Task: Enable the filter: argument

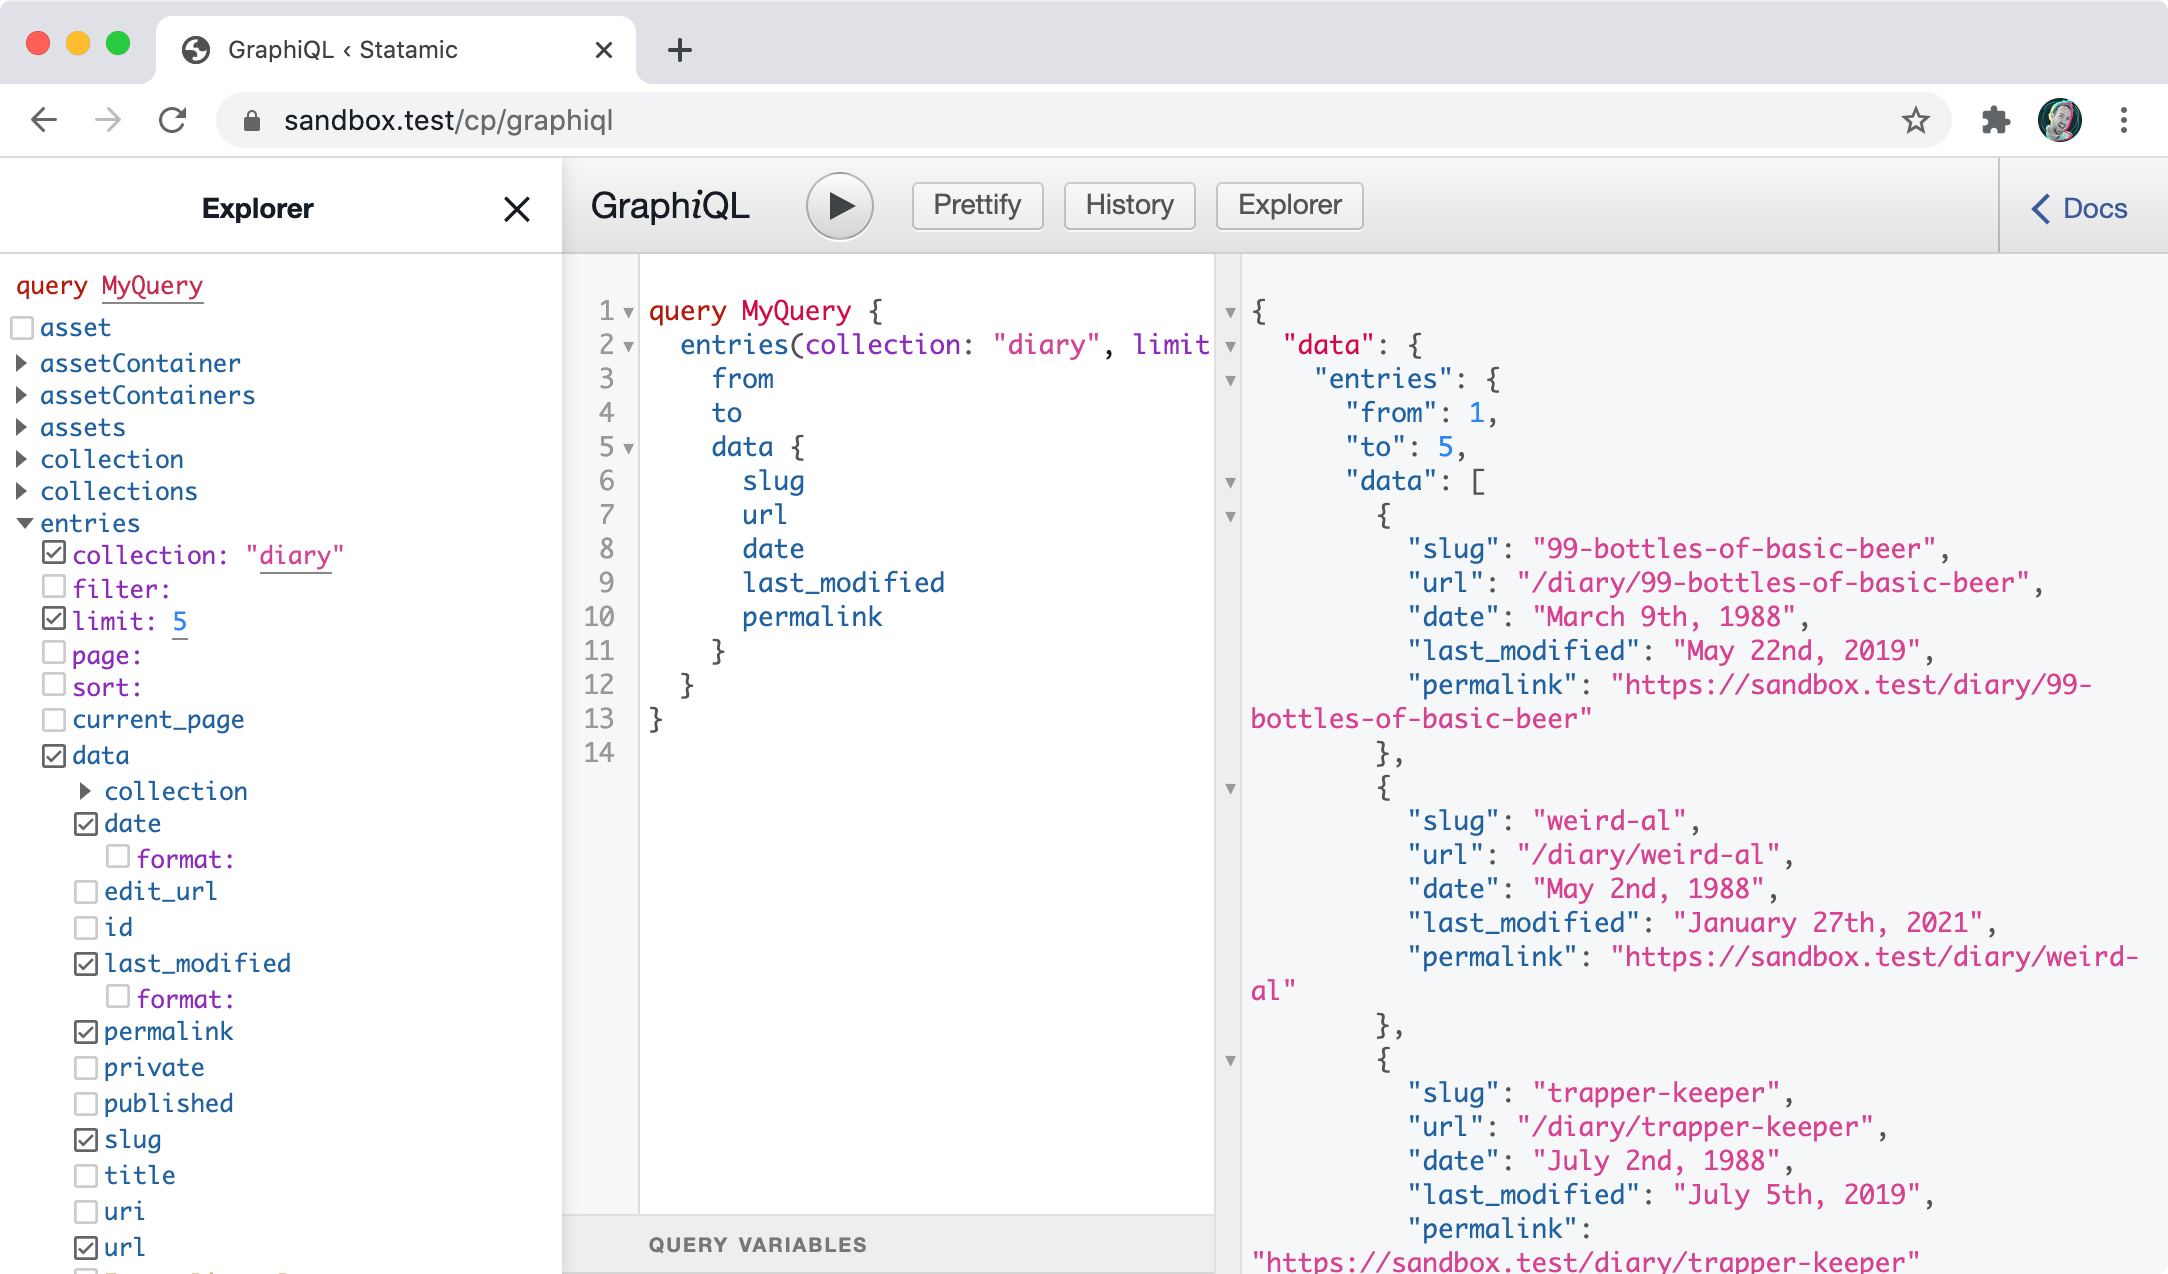Action: (x=54, y=587)
